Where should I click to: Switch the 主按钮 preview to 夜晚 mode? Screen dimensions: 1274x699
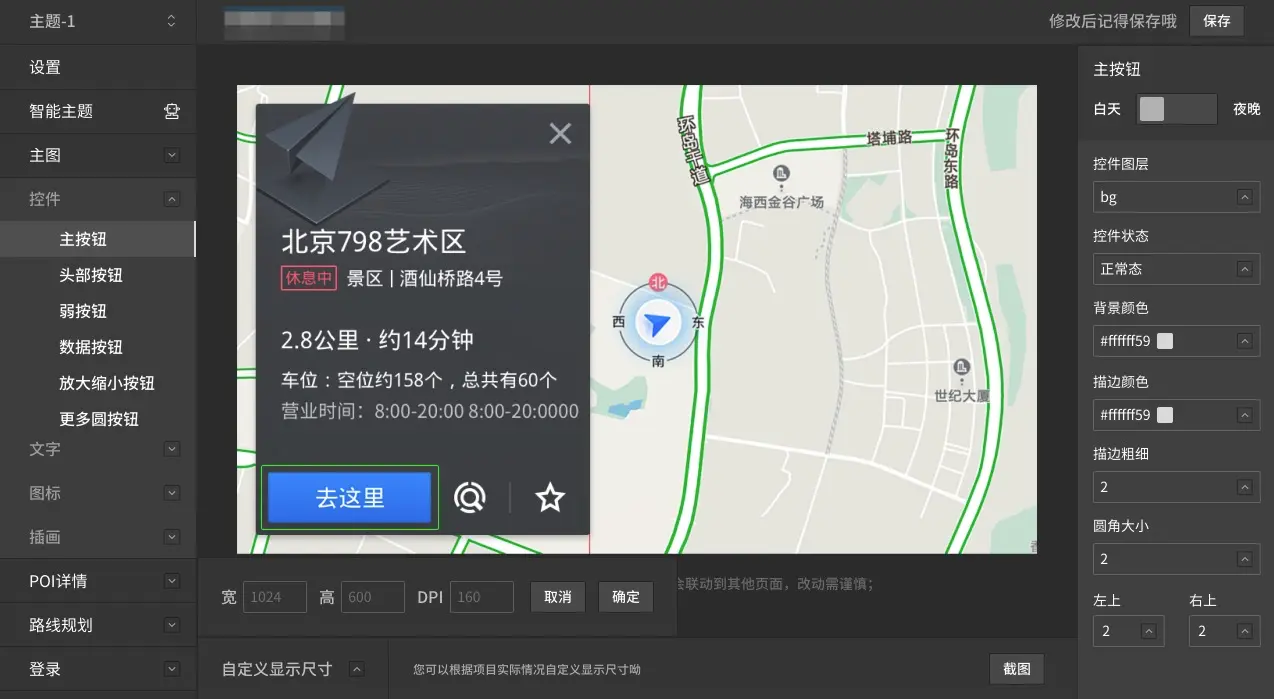point(1246,108)
